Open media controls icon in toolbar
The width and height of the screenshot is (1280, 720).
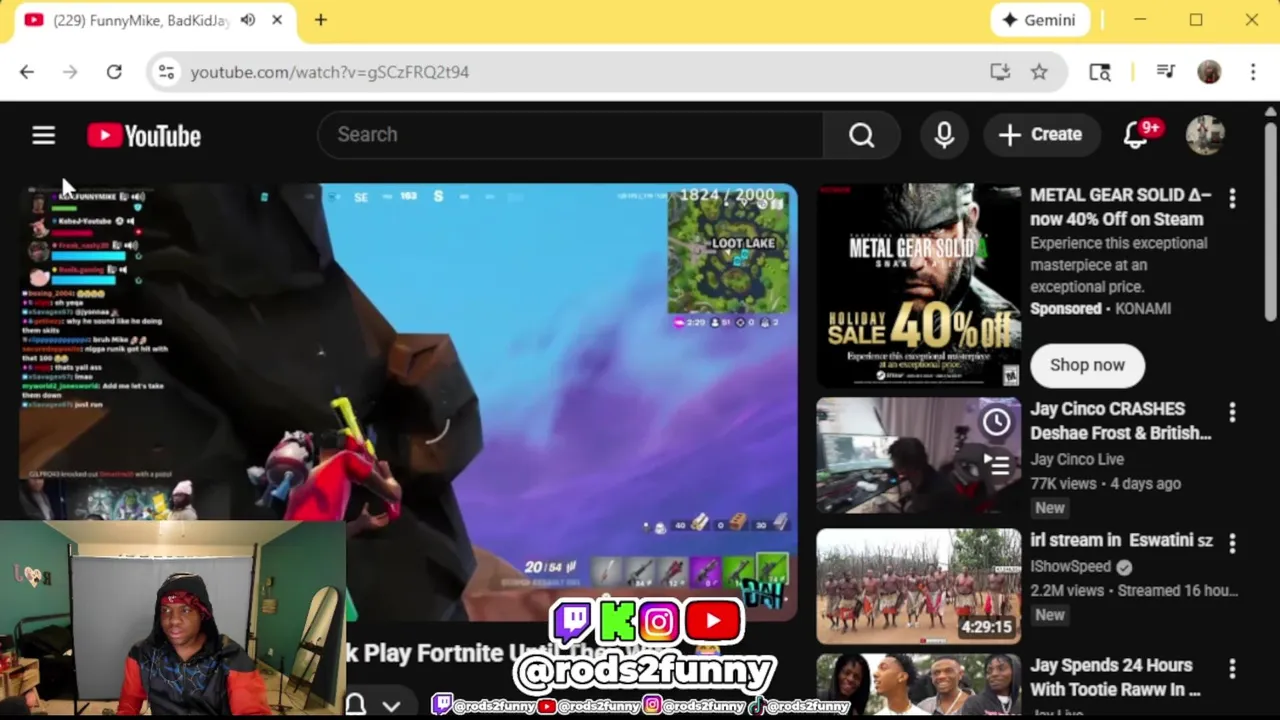click(1165, 72)
